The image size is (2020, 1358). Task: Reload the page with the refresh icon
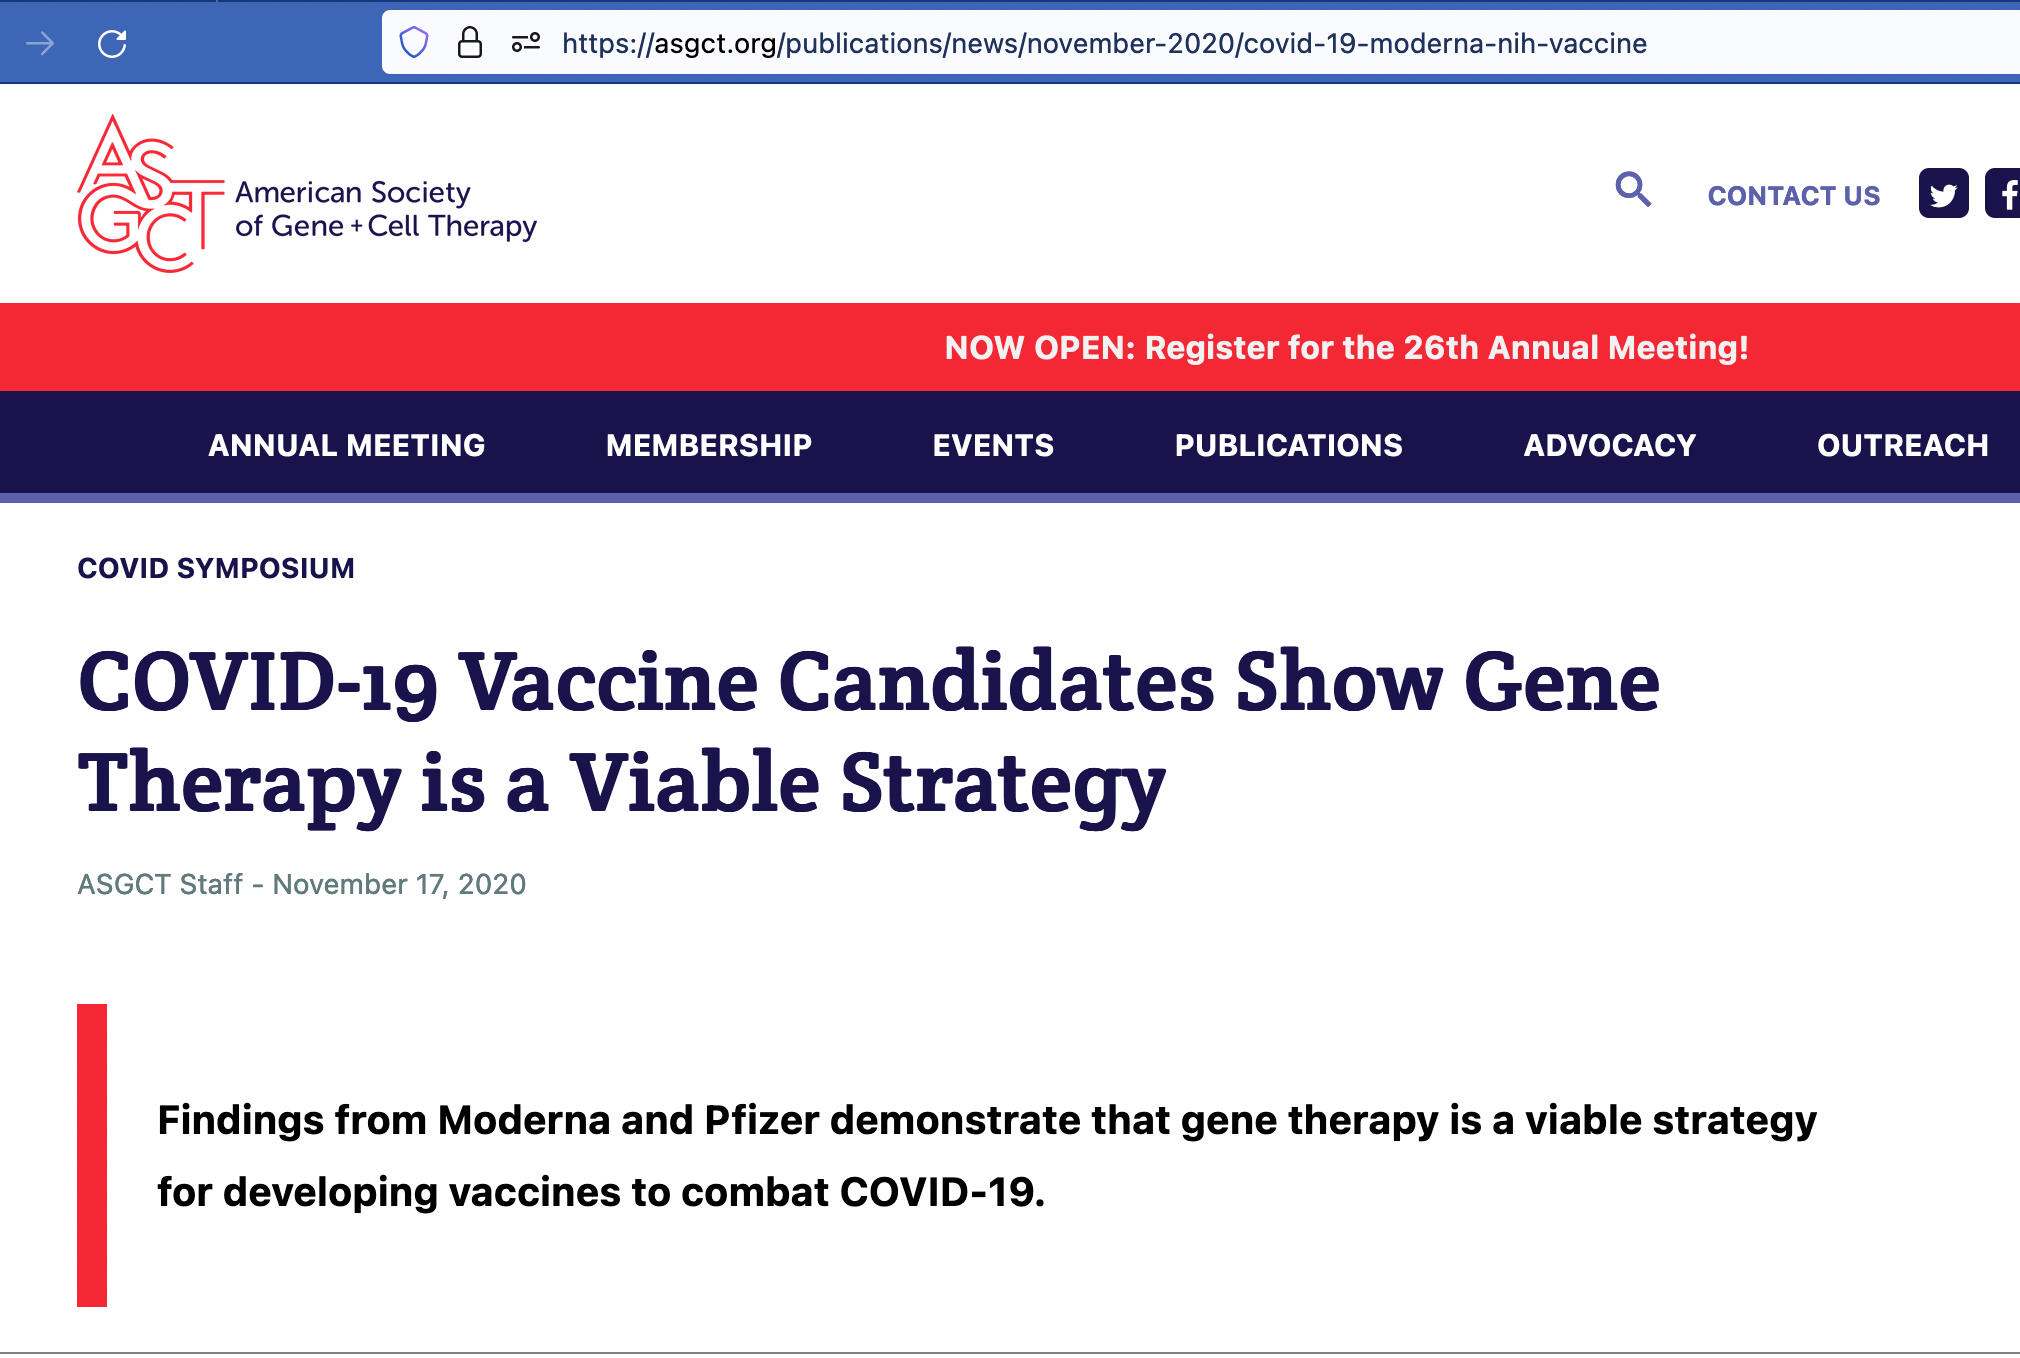112,43
